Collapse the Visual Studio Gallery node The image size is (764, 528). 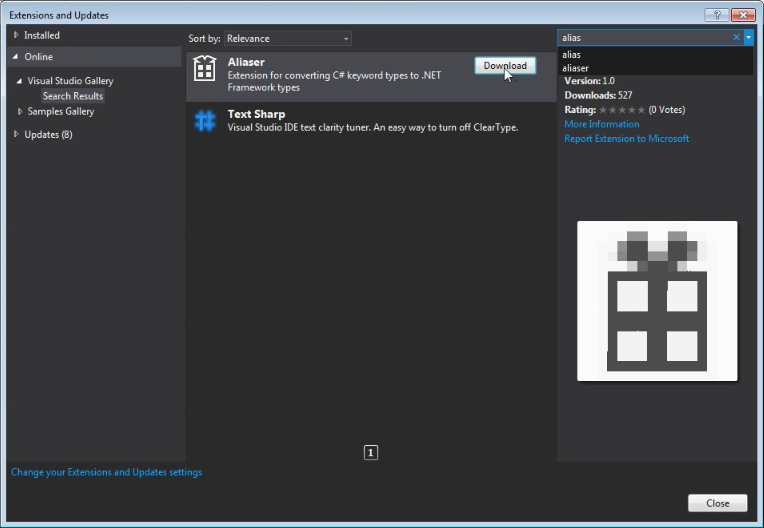pos(19,81)
